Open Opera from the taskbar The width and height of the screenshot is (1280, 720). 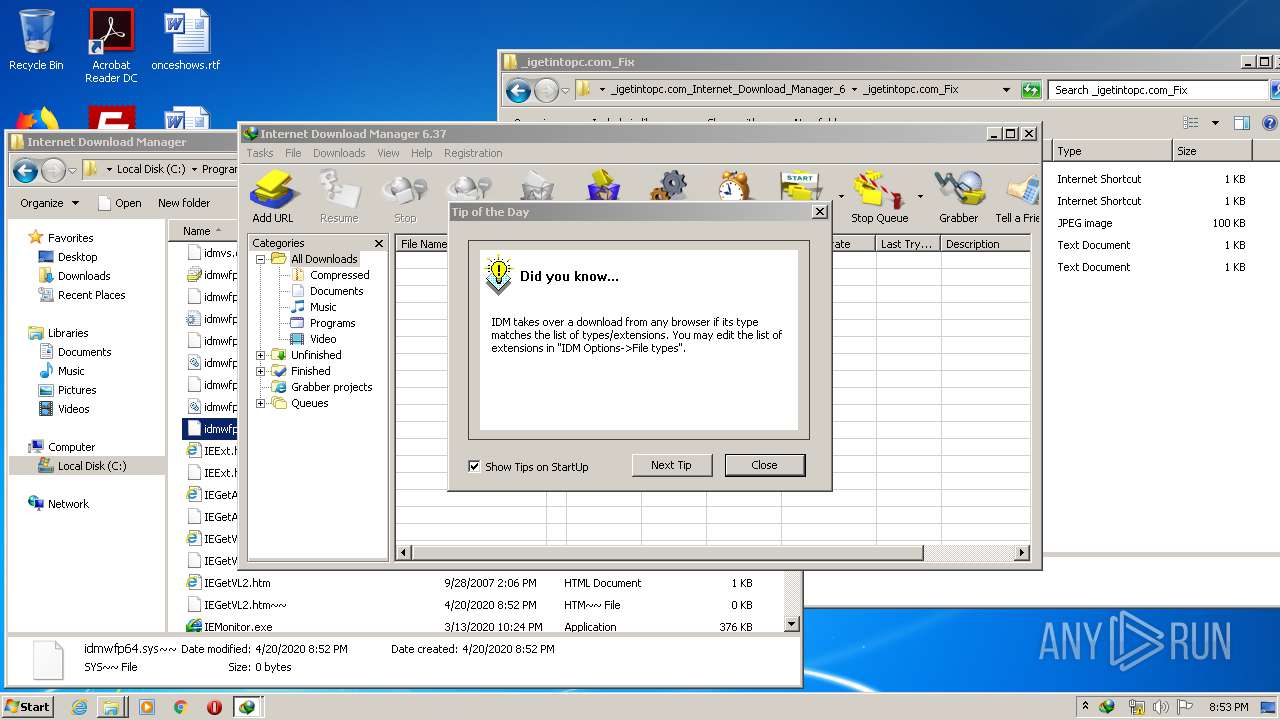pos(214,707)
